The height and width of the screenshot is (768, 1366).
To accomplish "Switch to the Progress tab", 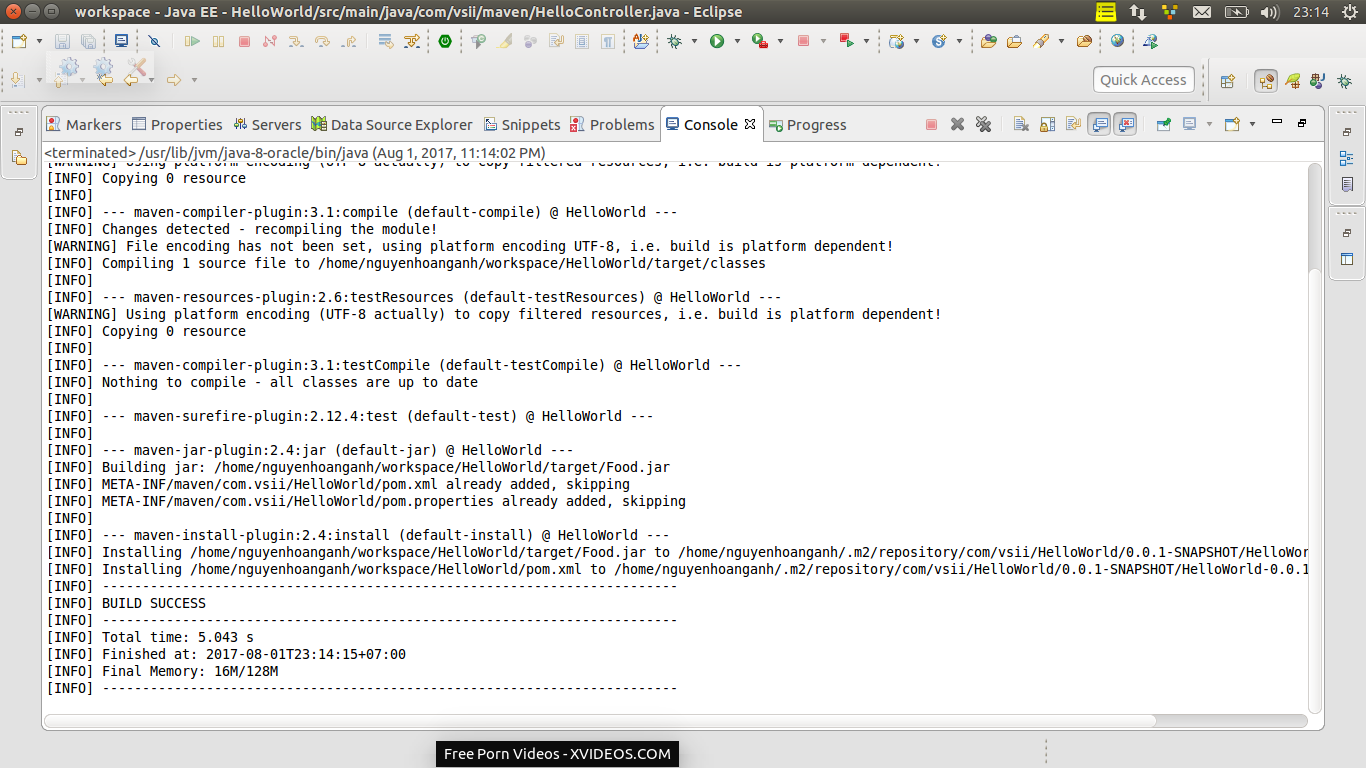I will (x=807, y=124).
